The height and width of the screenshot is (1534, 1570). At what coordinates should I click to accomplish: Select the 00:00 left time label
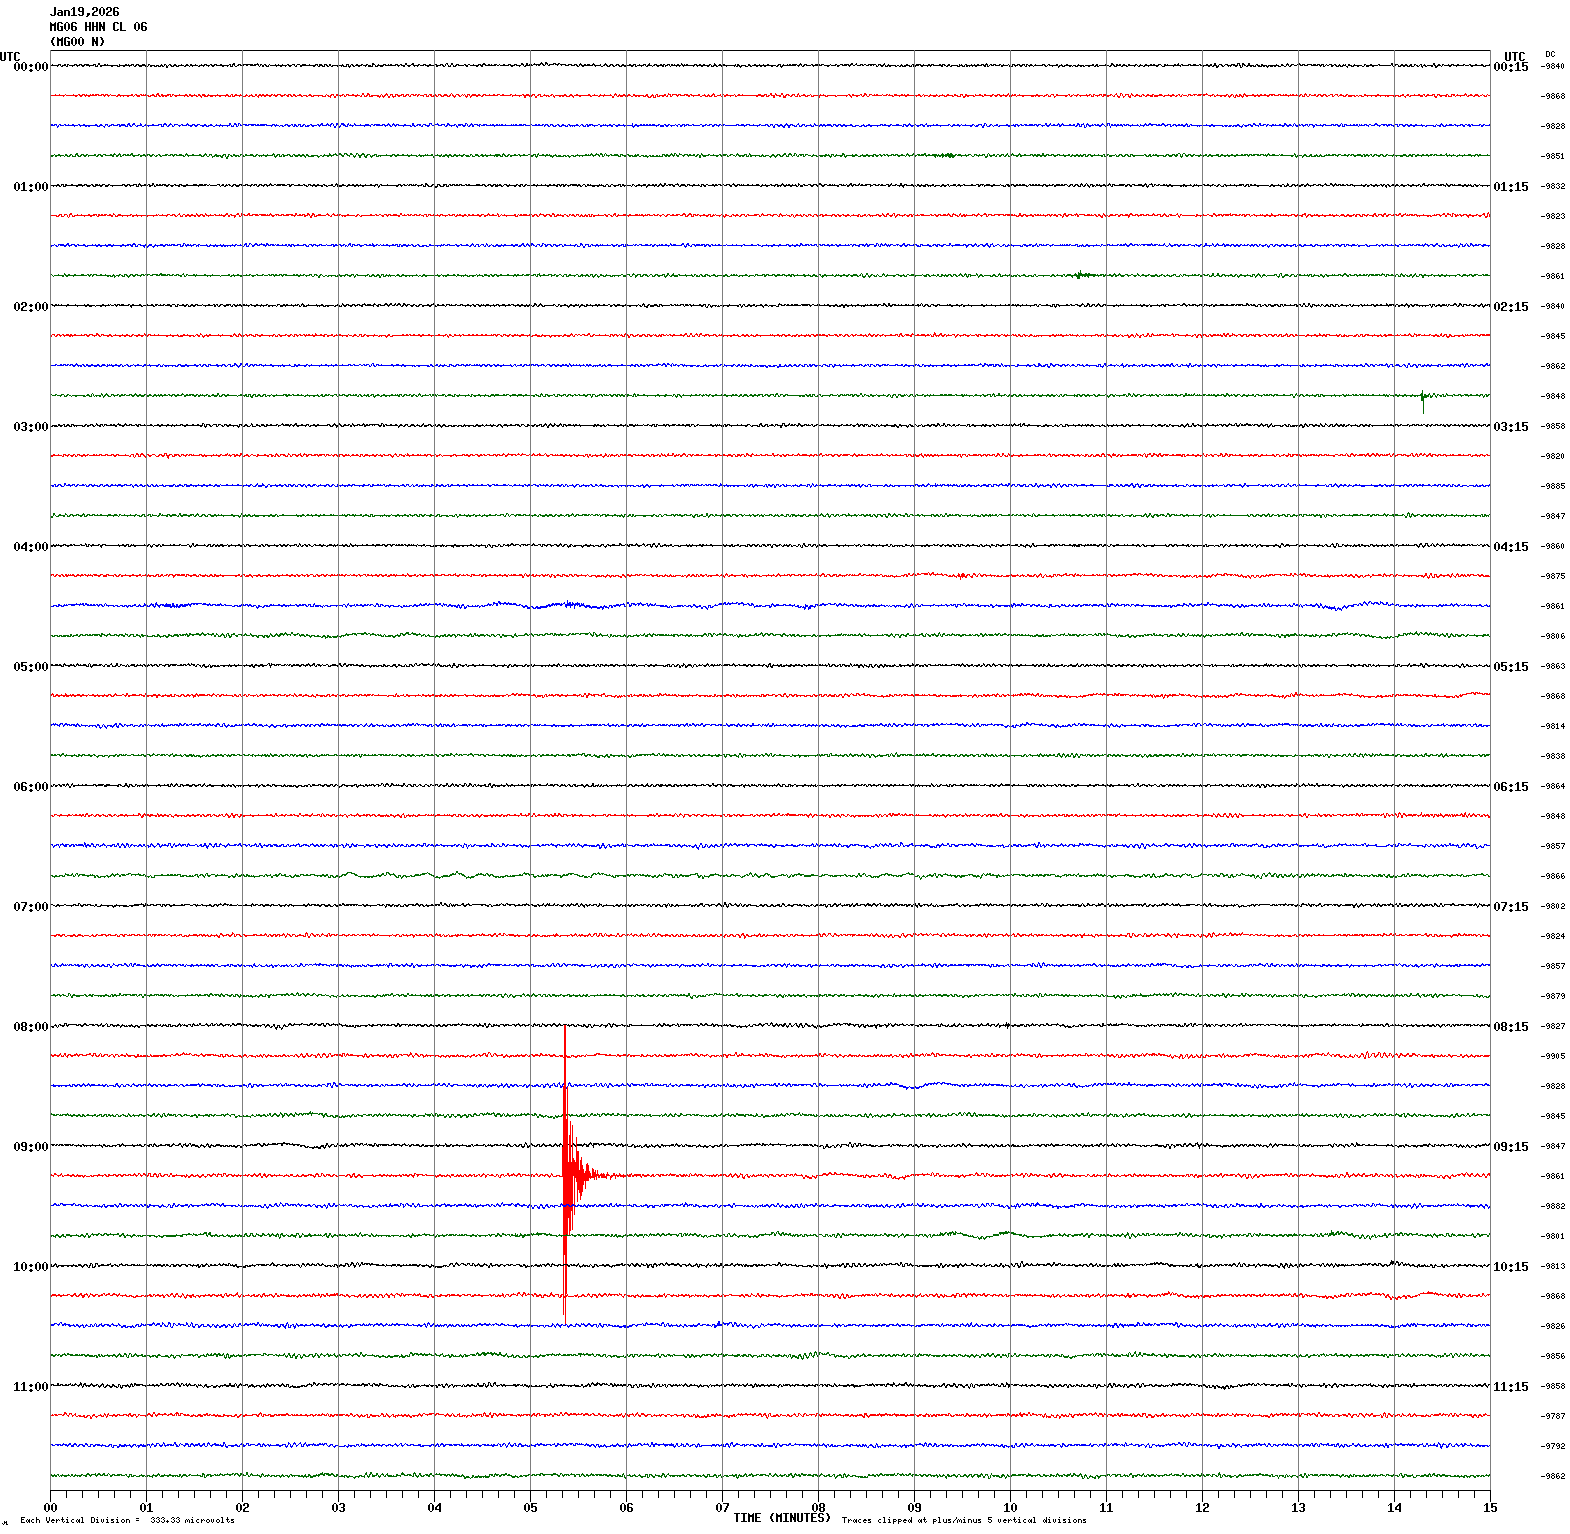coord(30,67)
